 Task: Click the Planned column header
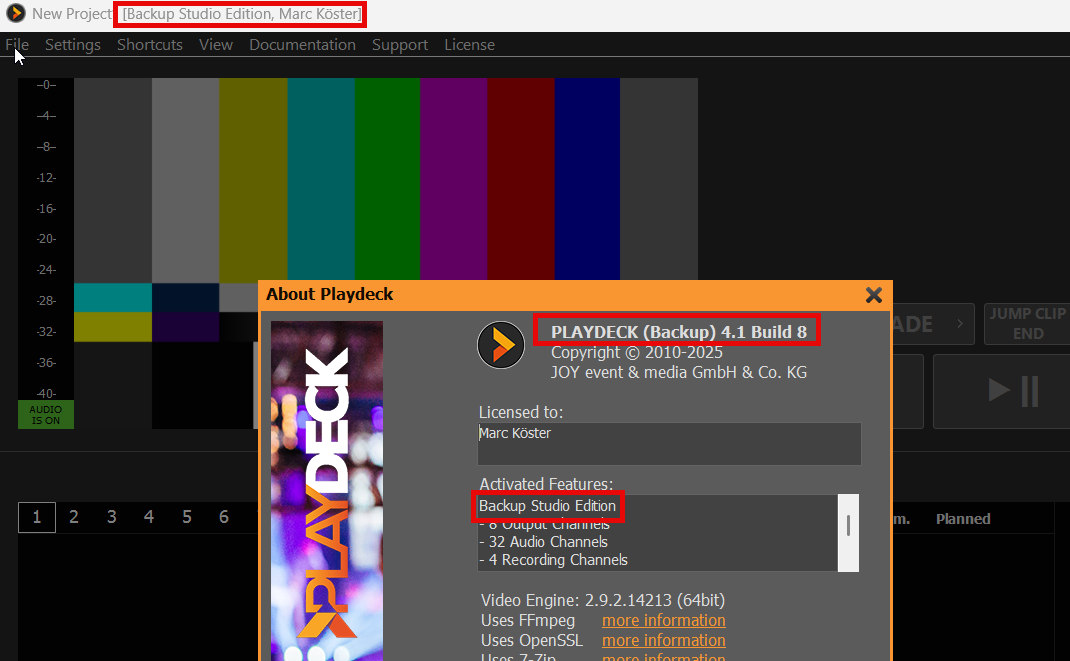pos(963,518)
